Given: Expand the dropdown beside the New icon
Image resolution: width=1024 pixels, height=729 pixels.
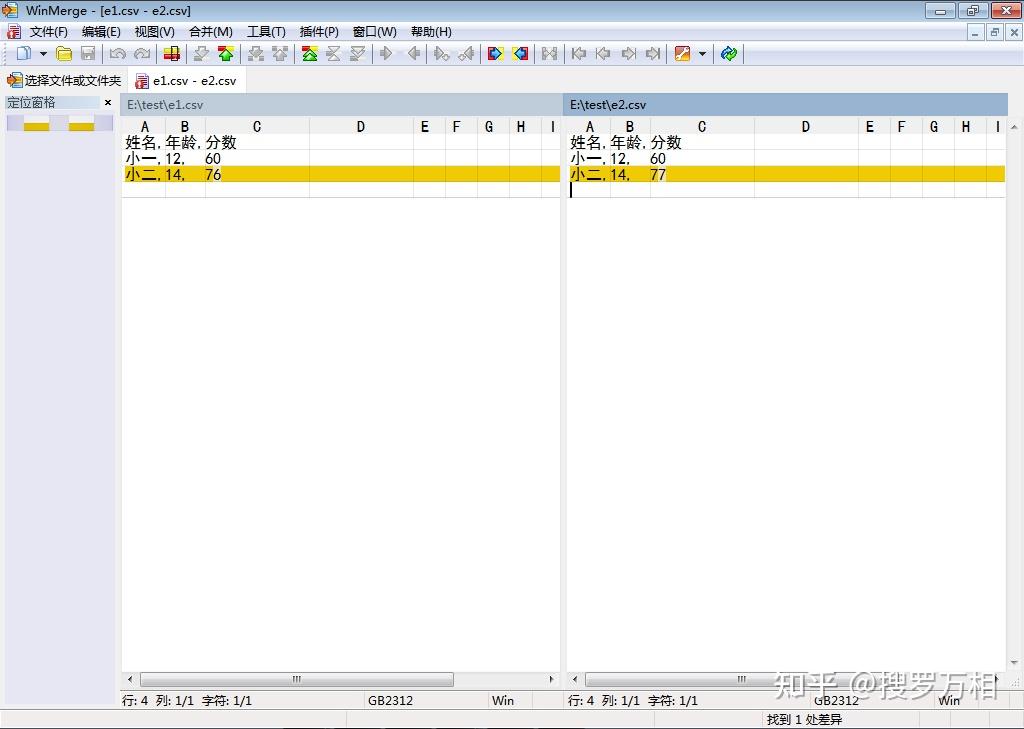Looking at the screenshot, I should [x=45, y=53].
